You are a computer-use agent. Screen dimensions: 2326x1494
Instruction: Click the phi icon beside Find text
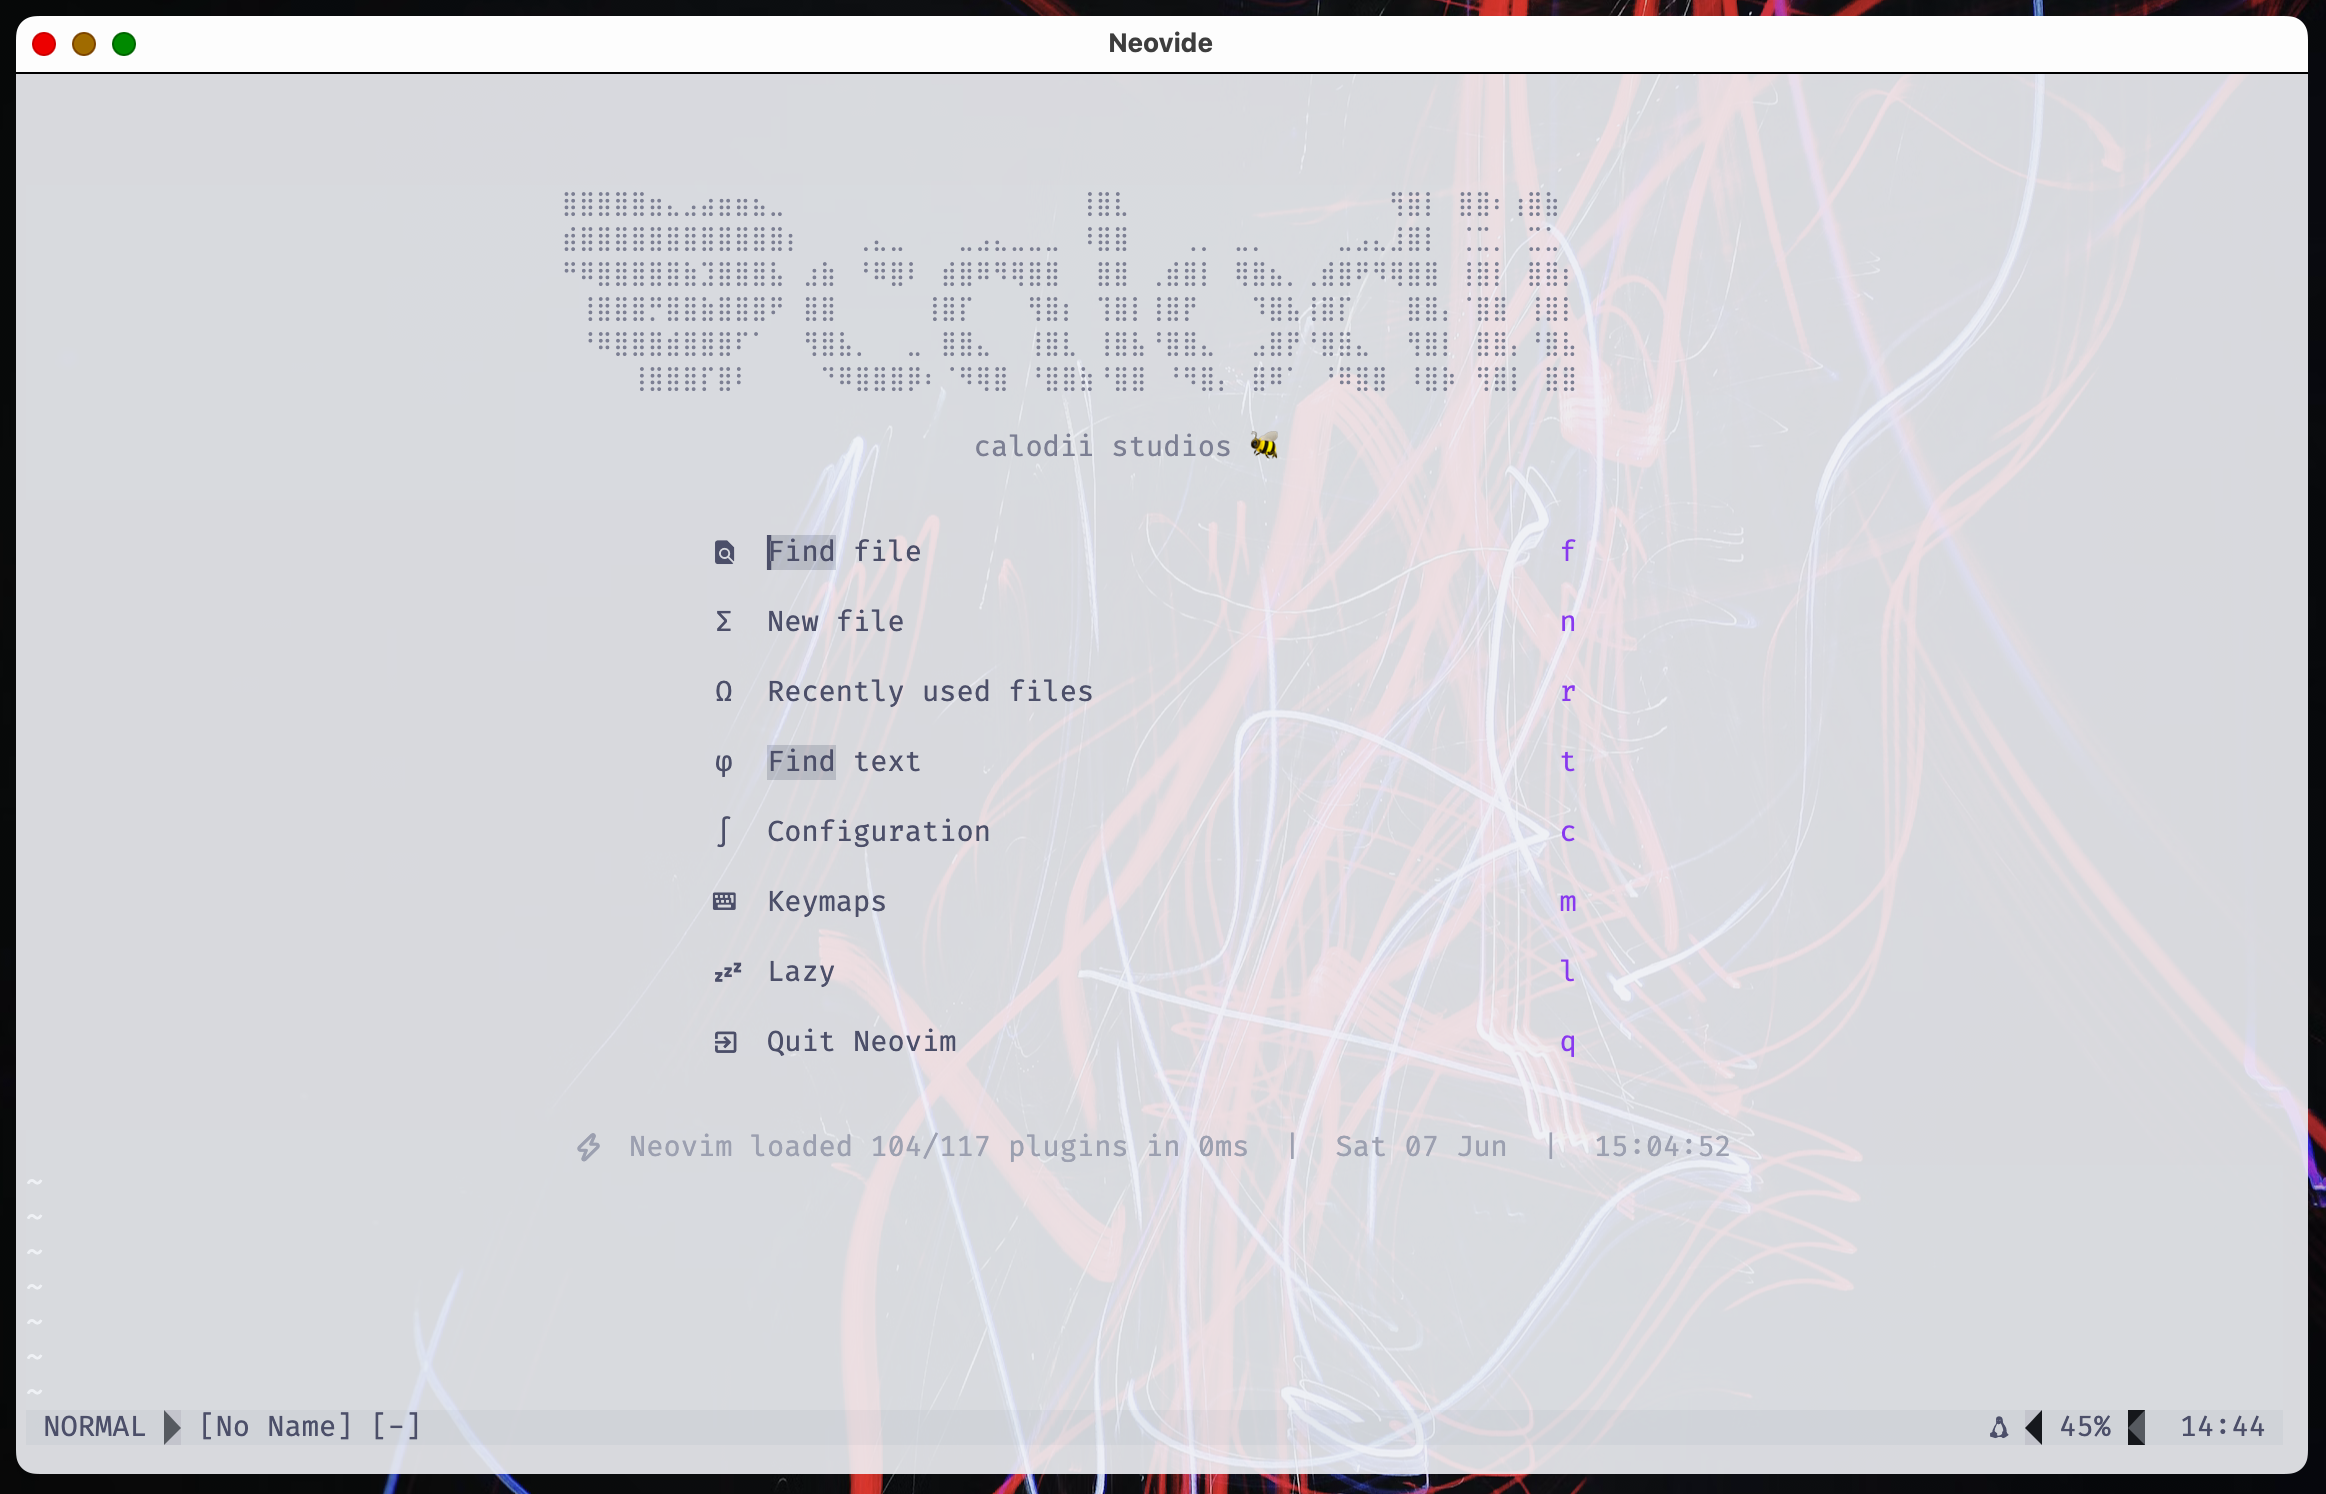click(724, 763)
